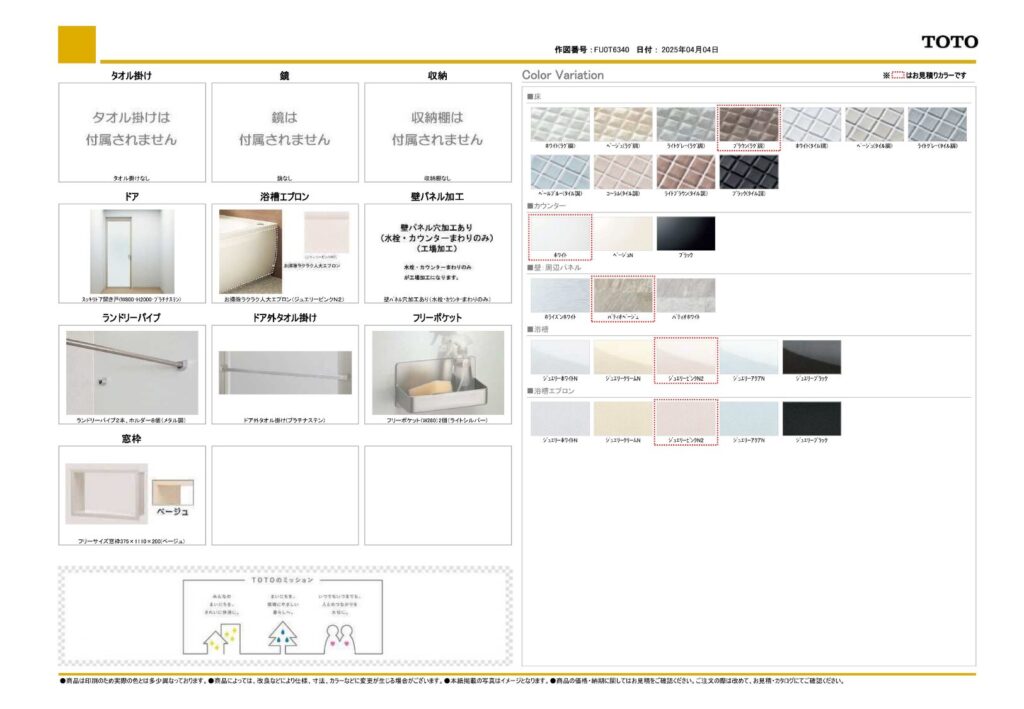Click the tree icon in the TOTO mission banner
Image resolution: width=1024 pixels, height=709 pixels.
coord(282,636)
